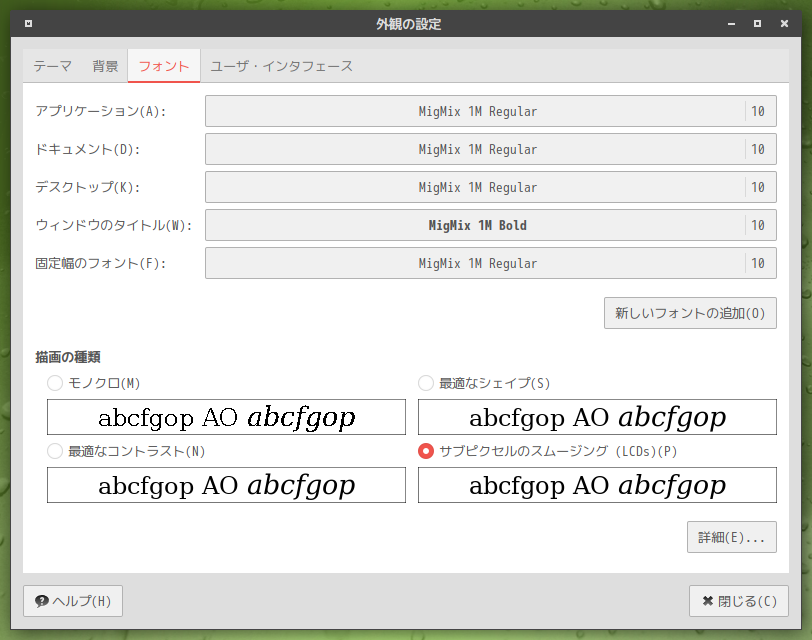
Task: Click the ウィンドウのタイトル(W): label
Action: coord(113,225)
